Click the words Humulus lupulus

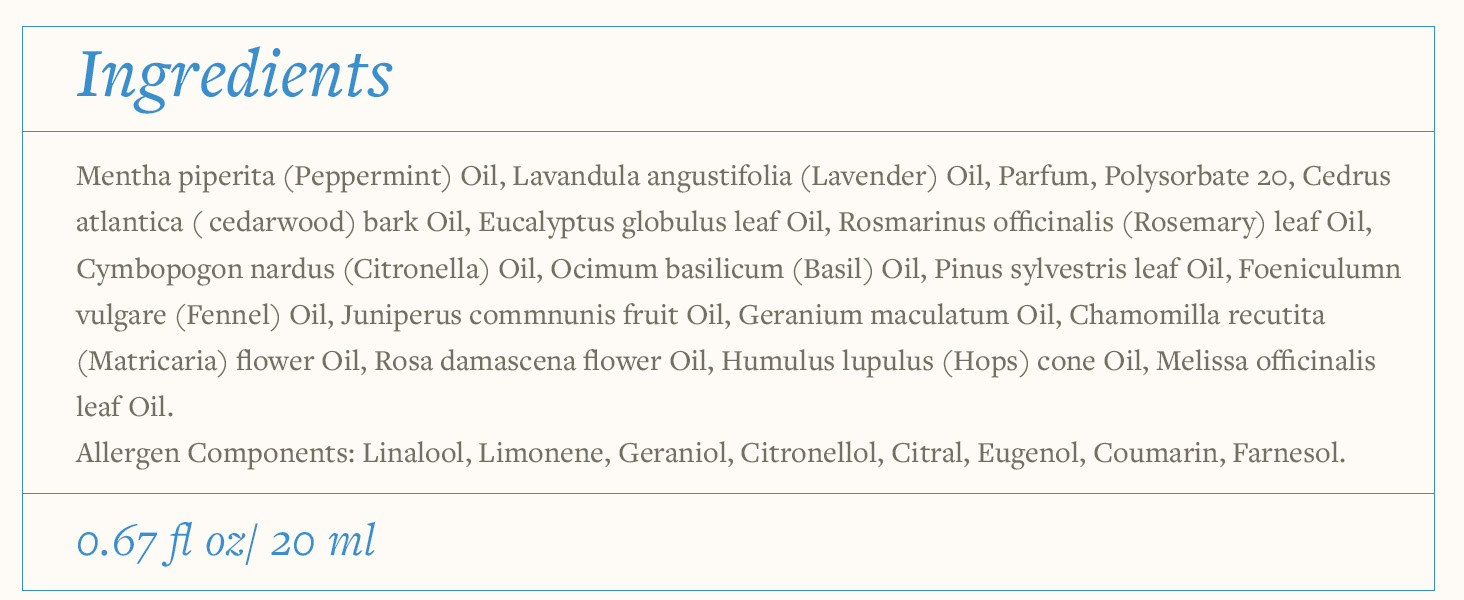[827, 362]
